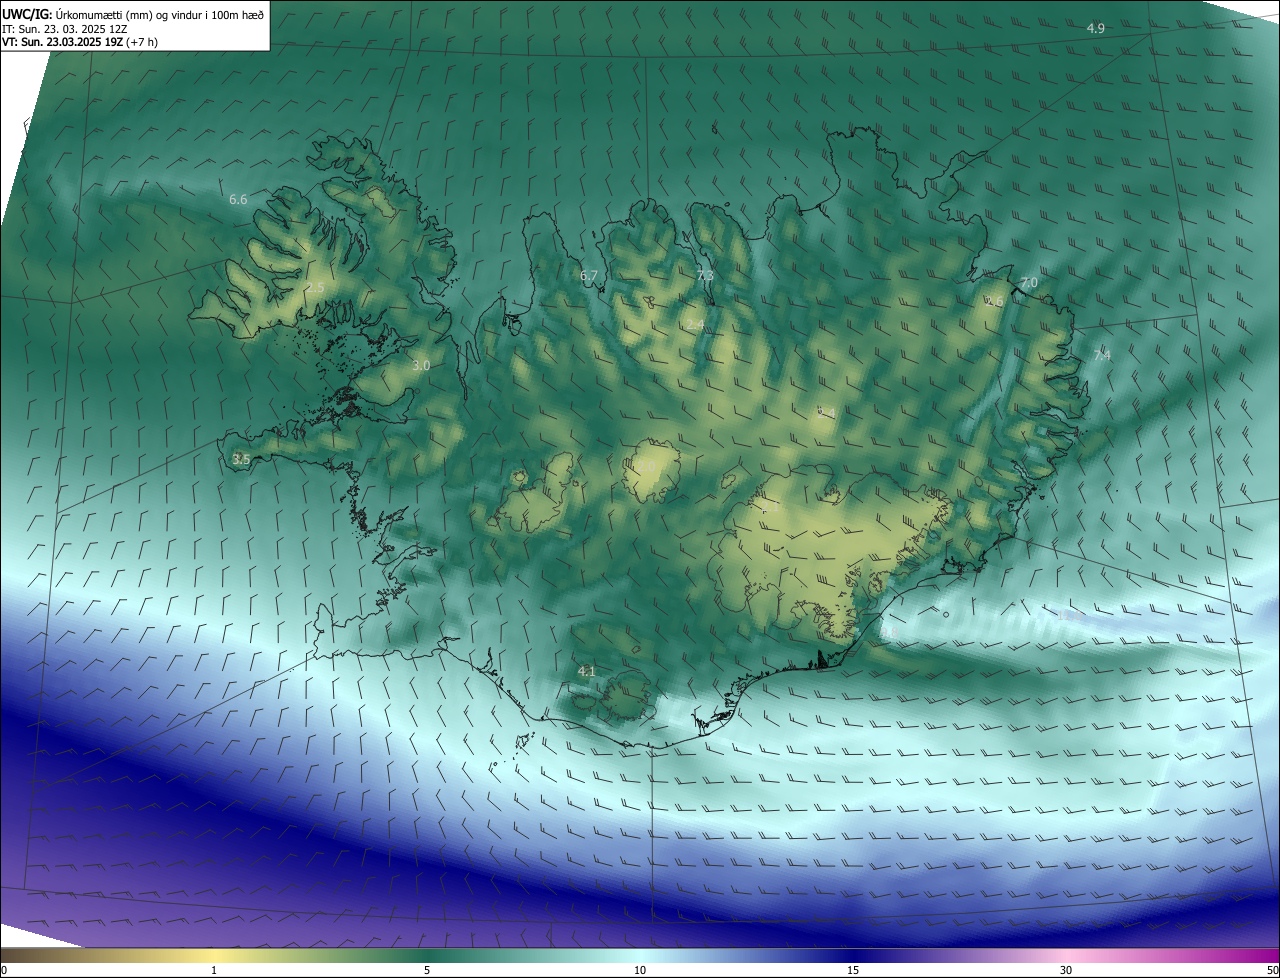This screenshot has height=978, width=1280.
Task: Click the 0 tick on the color scale
Action: click(4, 970)
